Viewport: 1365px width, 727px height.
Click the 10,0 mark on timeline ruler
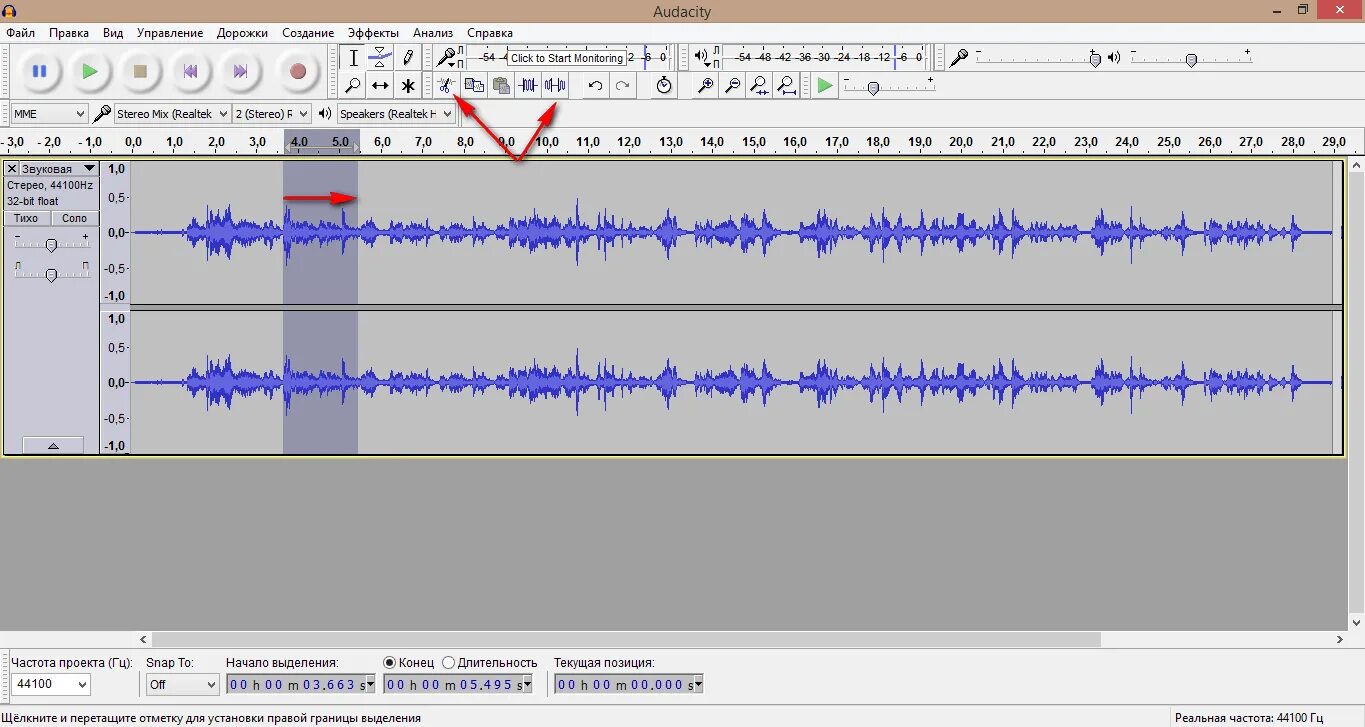[x=547, y=142]
